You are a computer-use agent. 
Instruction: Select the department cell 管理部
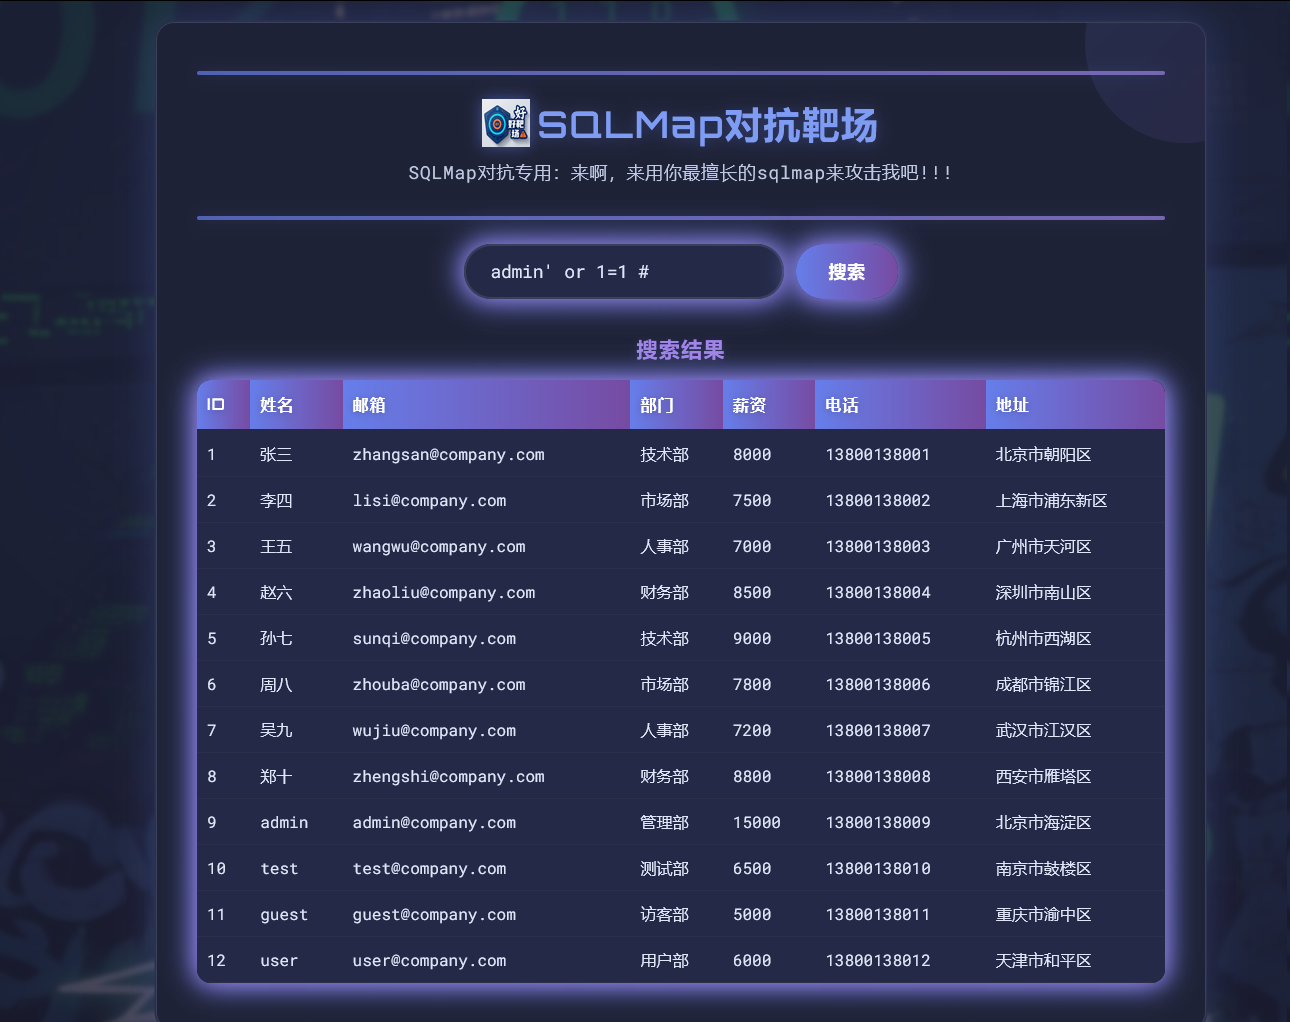[665, 823]
